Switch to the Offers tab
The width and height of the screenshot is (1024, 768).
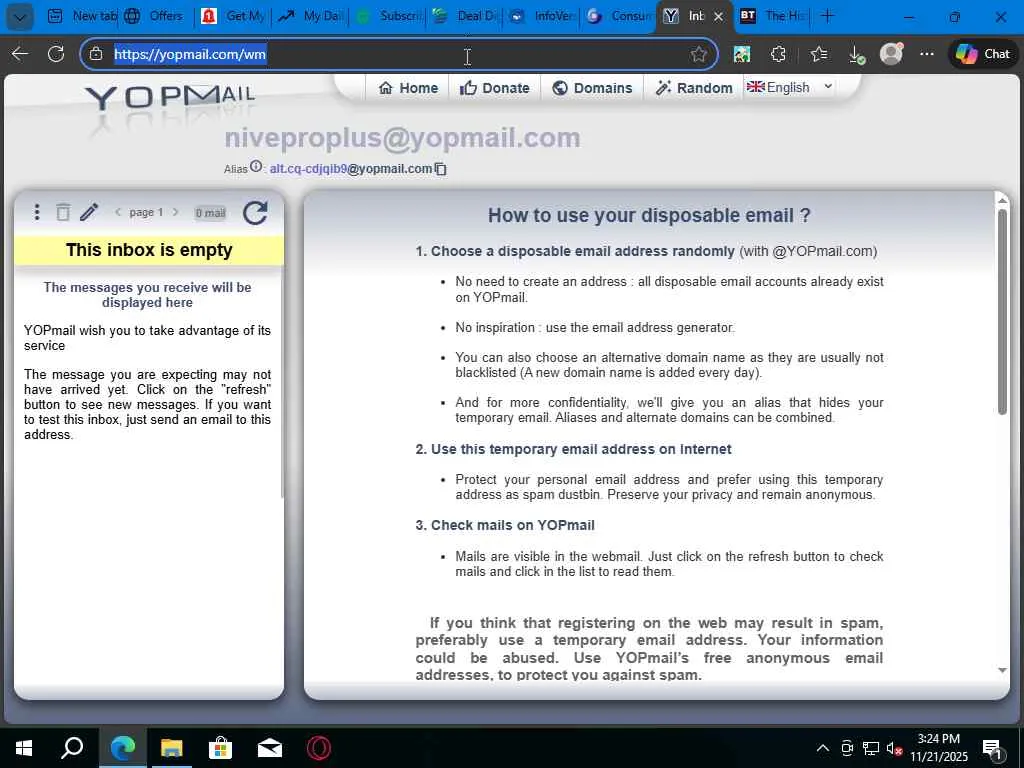tap(157, 16)
